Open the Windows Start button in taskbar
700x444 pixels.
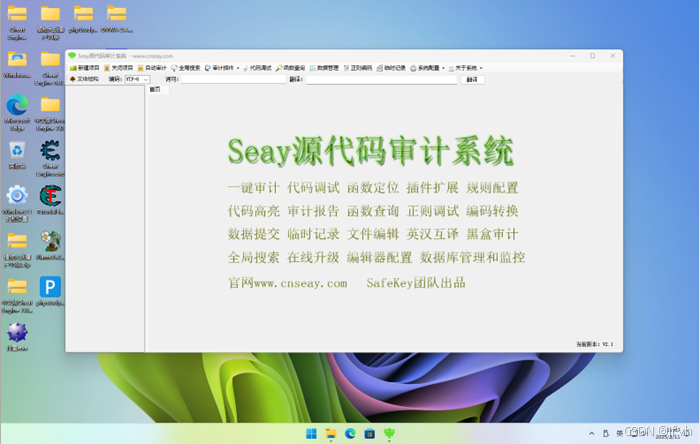[311, 433]
